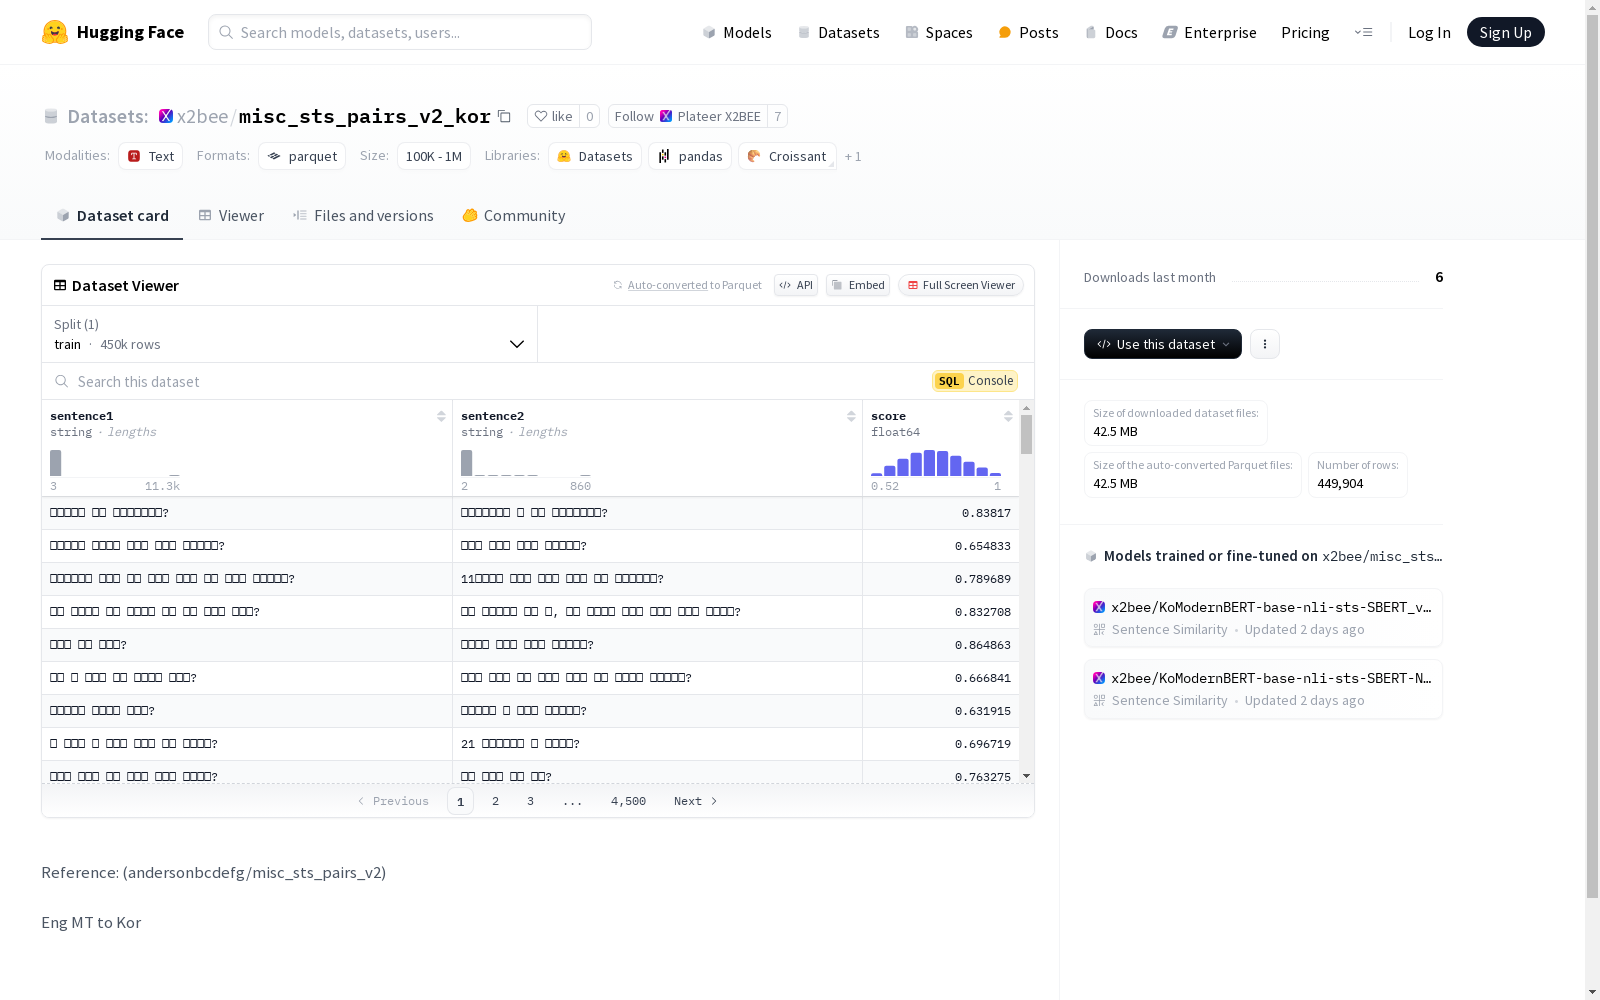Image resolution: width=1600 pixels, height=1000 pixels.
Task: Open the Full Screen Viewer
Action: pos(961,285)
